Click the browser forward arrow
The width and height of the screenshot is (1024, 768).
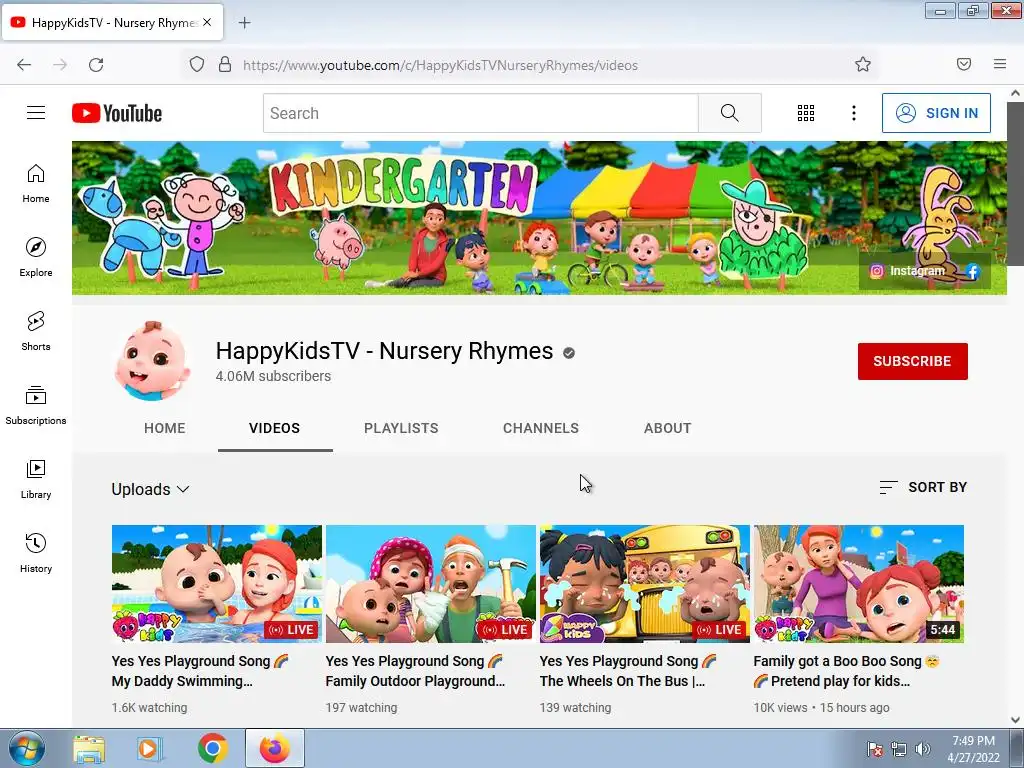pyautogui.click(x=60, y=65)
